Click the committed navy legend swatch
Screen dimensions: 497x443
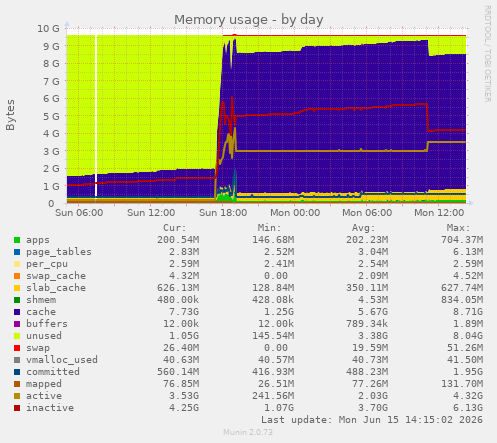(17, 372)
